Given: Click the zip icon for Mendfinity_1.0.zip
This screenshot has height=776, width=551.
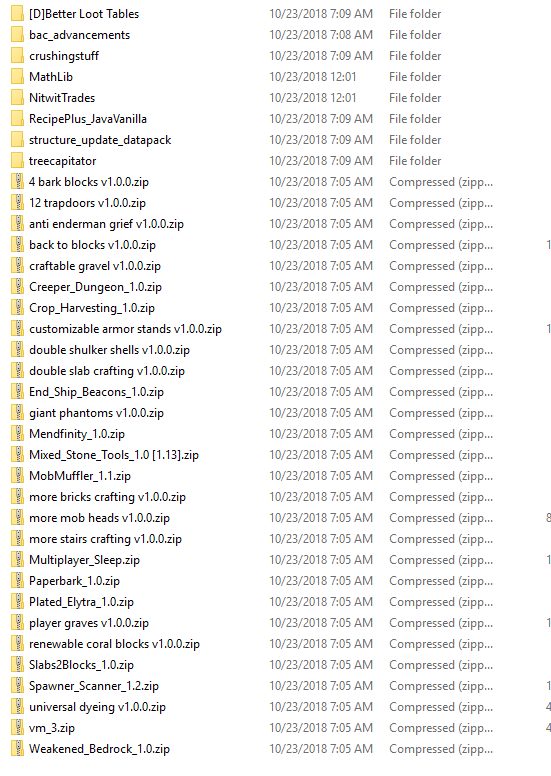Looking at the screenshot, I should coord(17,434).
